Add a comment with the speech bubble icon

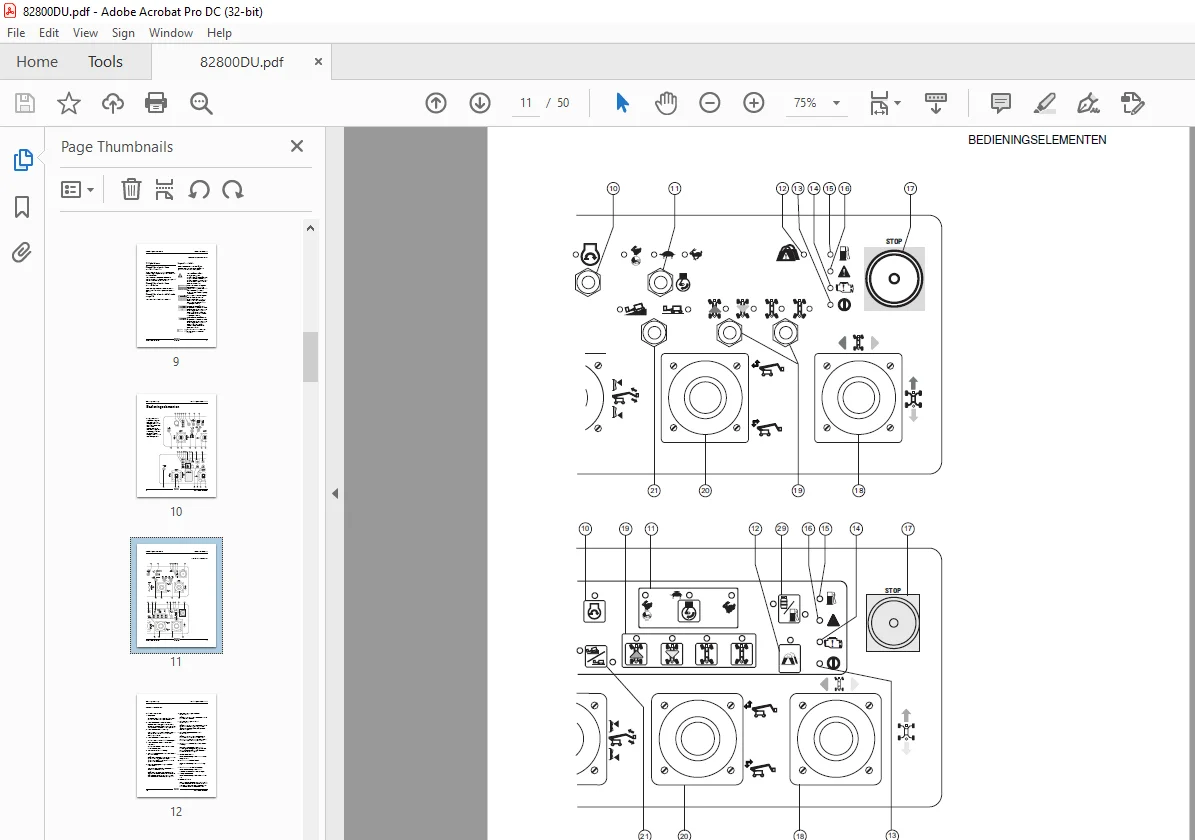pos(1001,103)
